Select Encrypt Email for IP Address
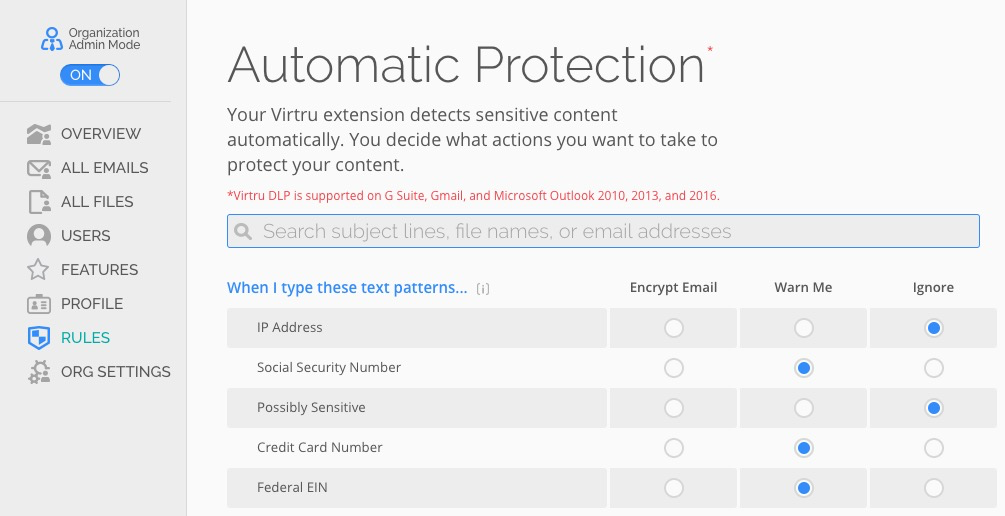 pos(674,328)
